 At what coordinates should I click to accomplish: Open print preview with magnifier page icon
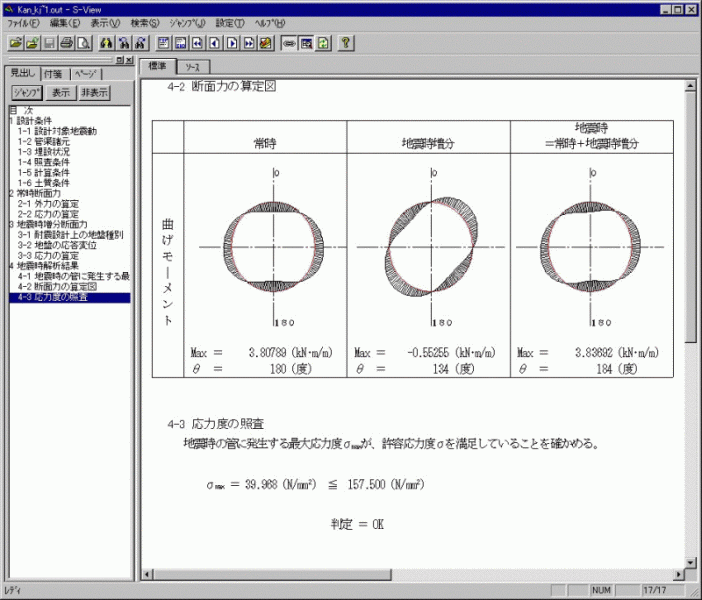[84, 43]
